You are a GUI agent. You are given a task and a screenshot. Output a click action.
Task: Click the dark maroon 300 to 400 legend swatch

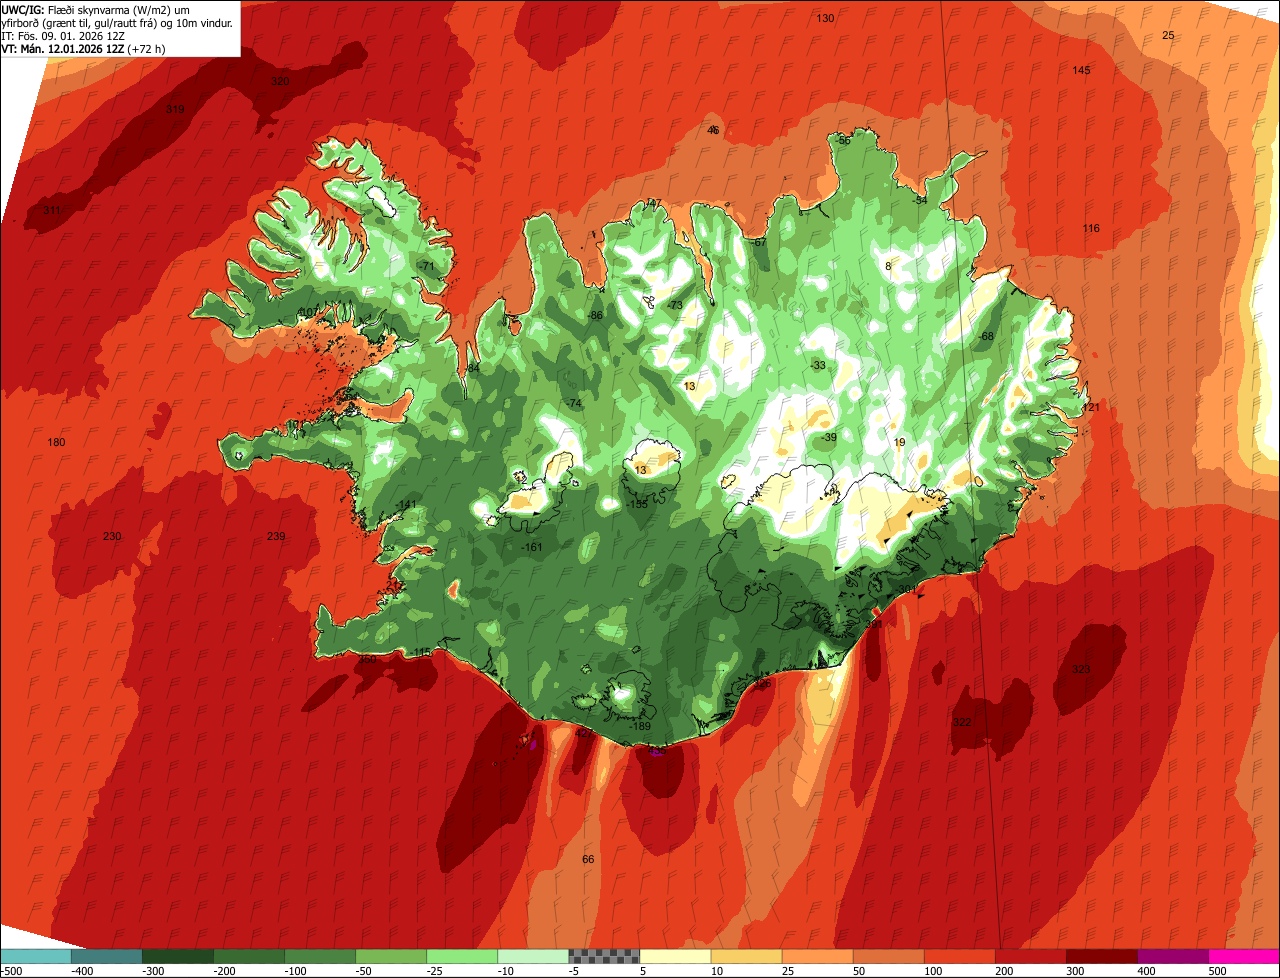tap(1101, 956)
